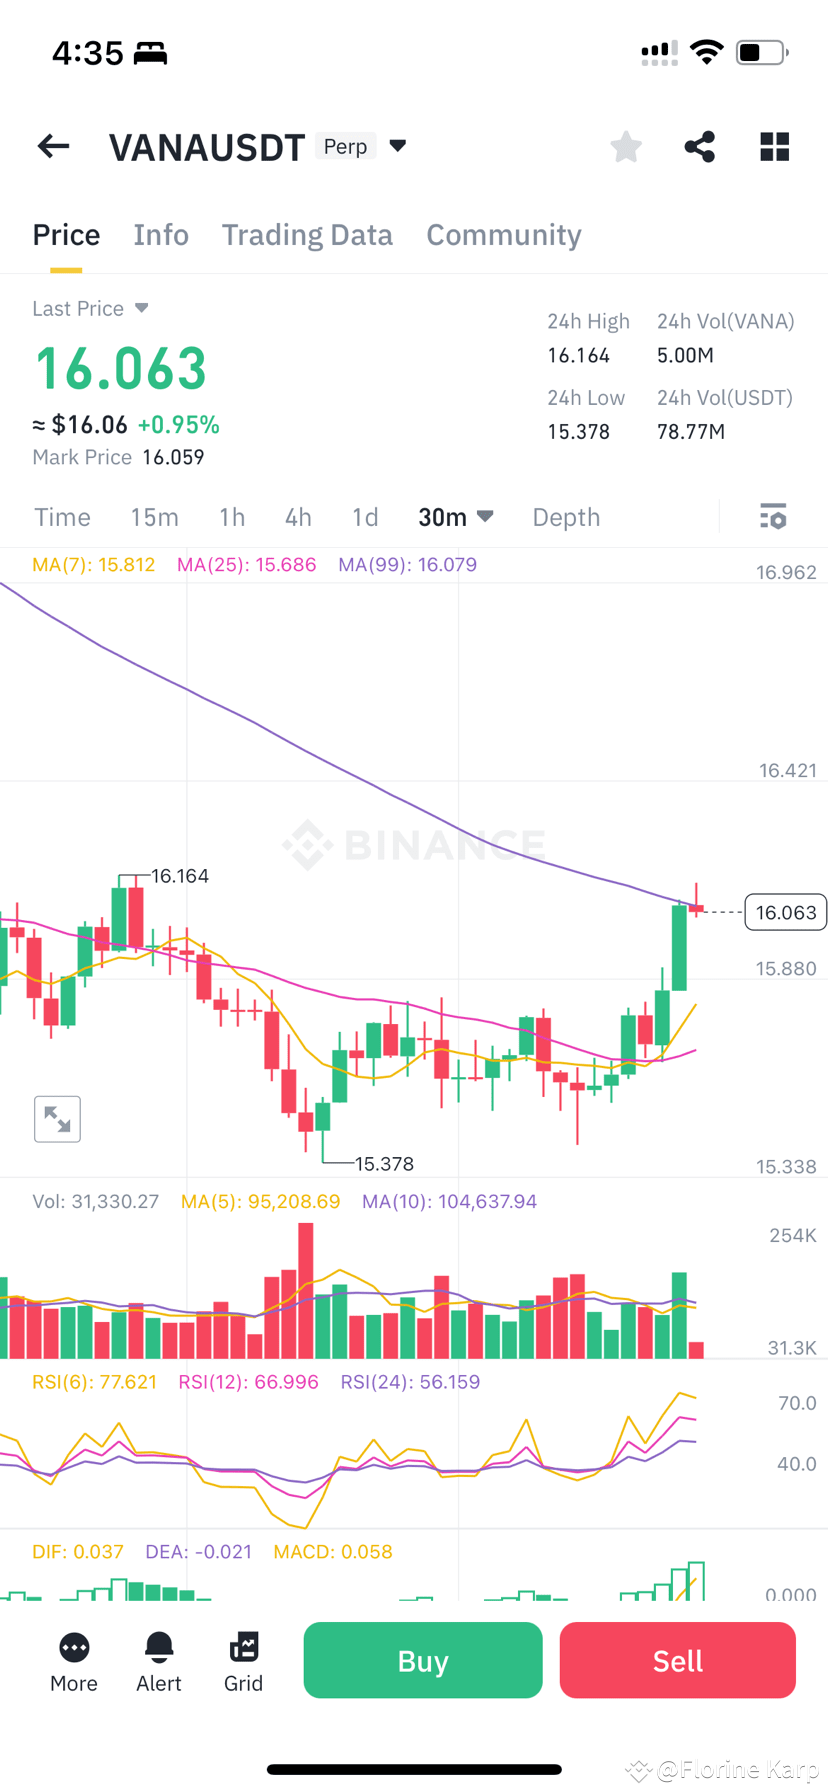
Task: Enable the 15m timeframe
Action: tap(154, 517)
